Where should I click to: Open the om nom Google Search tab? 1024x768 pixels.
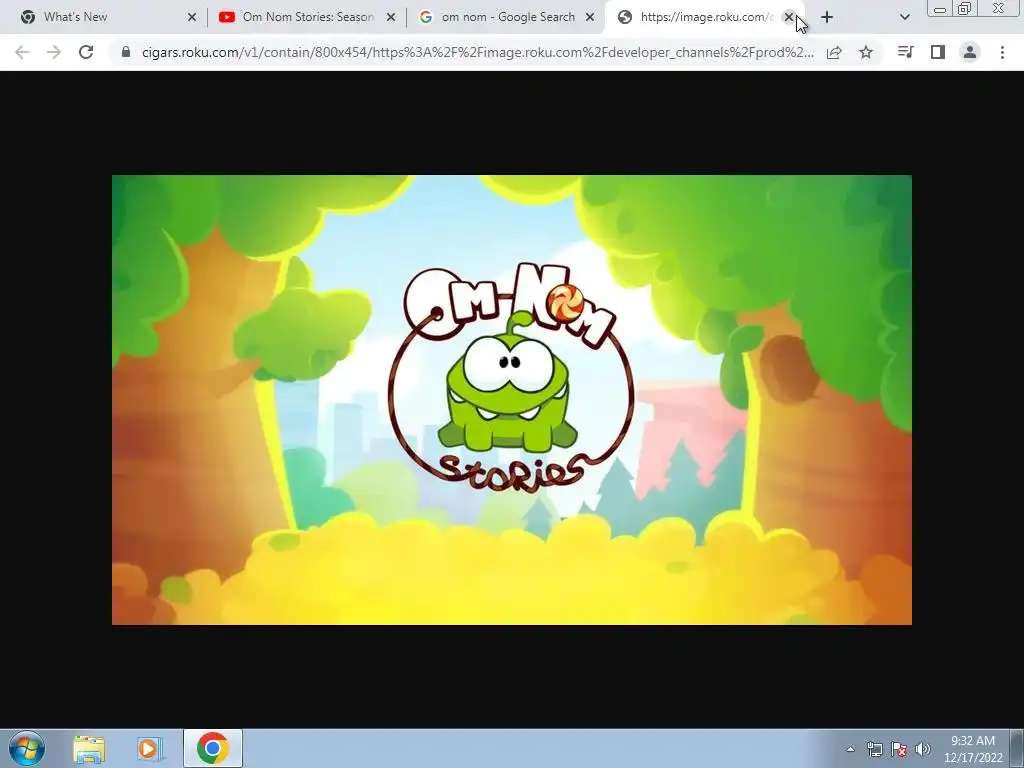504,18
